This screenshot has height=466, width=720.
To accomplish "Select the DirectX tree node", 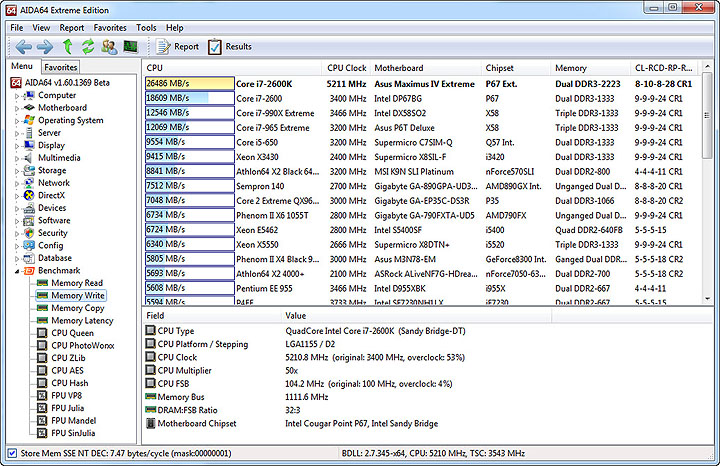I will coord(51,195).
